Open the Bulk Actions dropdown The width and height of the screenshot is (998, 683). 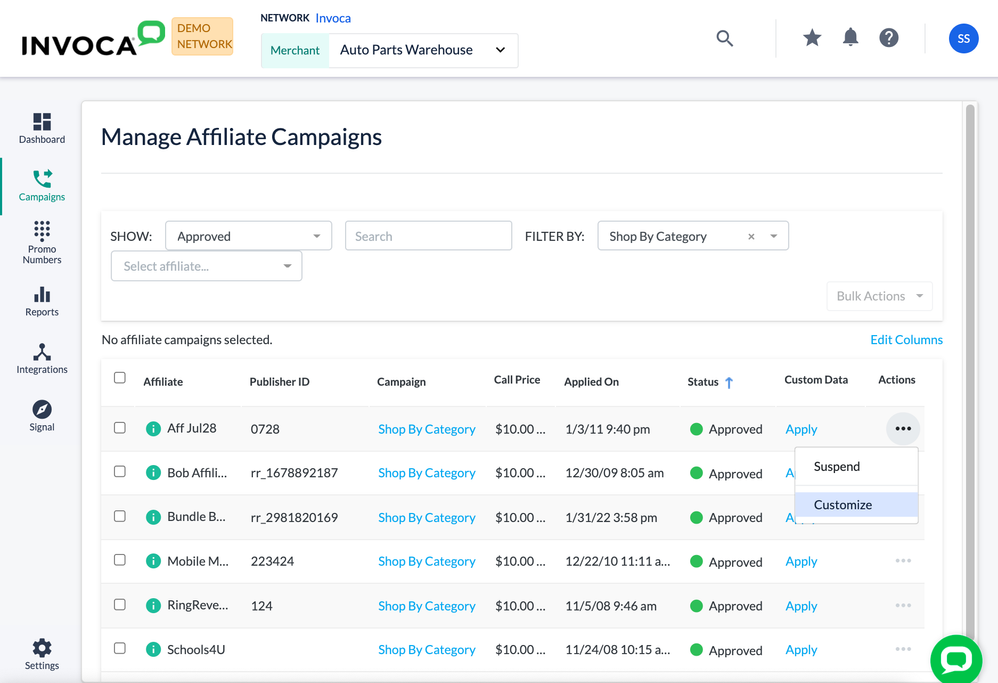[x=879, y=296]
